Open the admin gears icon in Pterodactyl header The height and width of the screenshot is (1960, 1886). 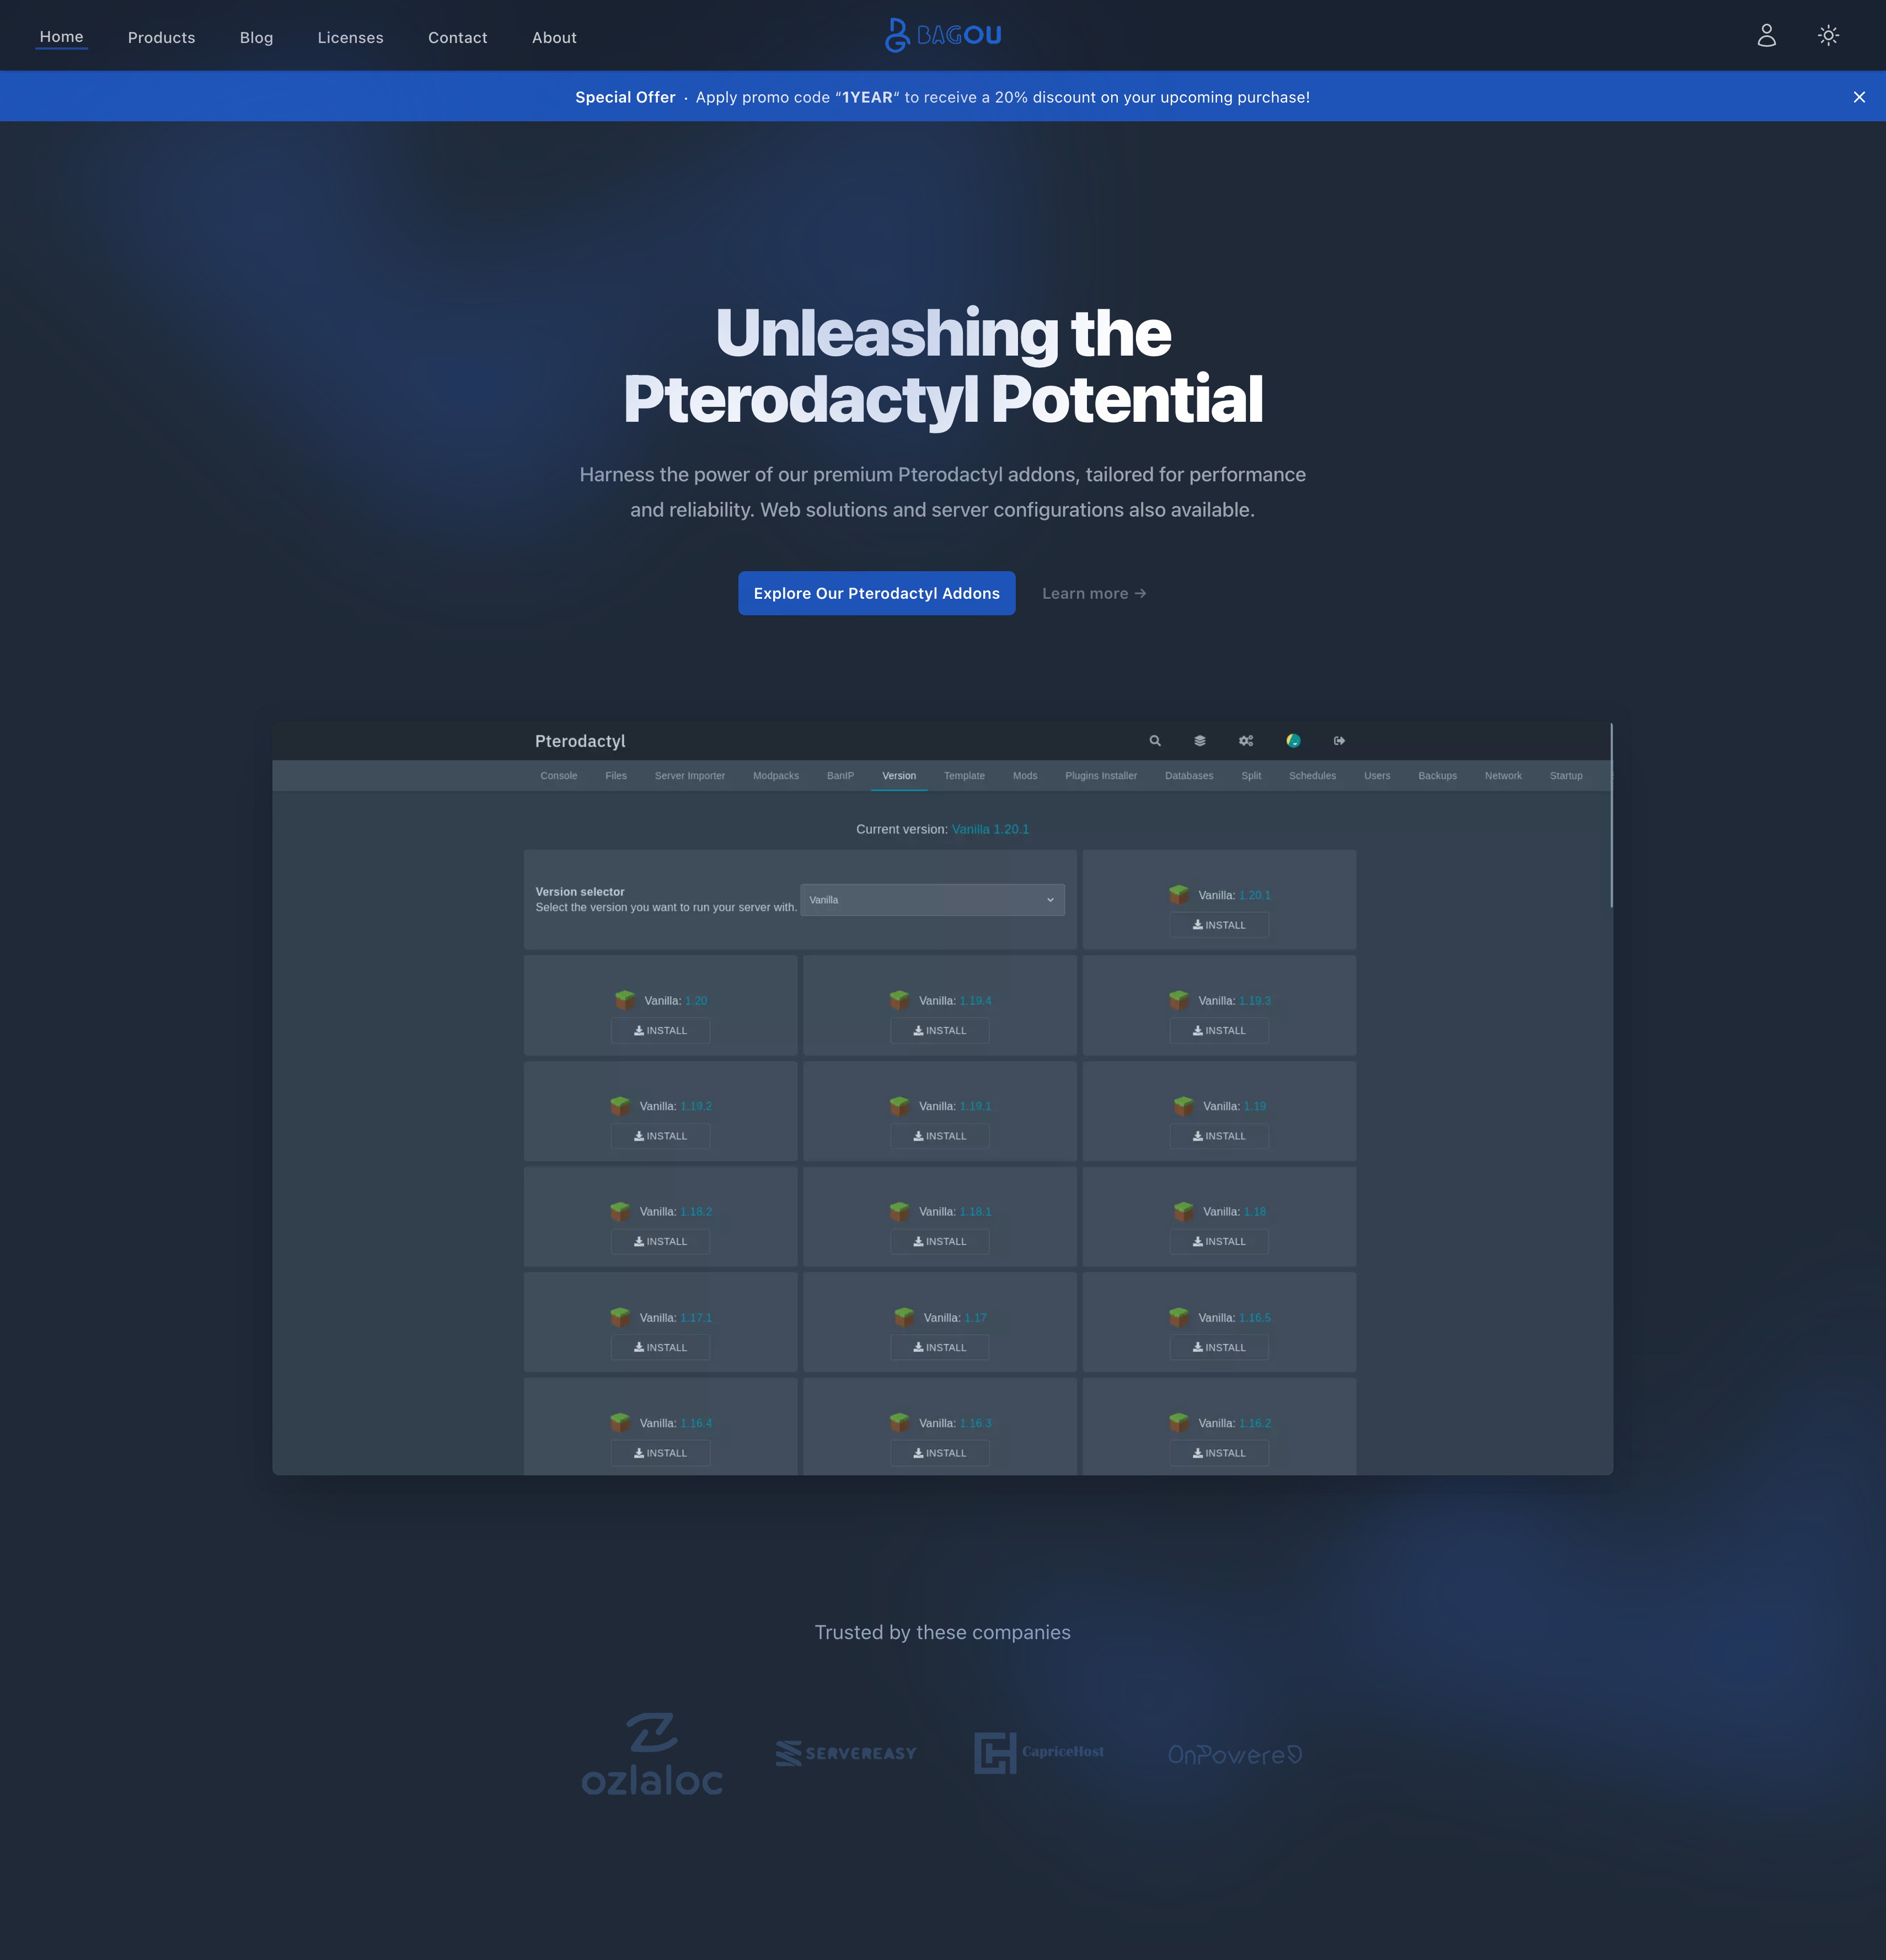click(x=1245, y=741)
